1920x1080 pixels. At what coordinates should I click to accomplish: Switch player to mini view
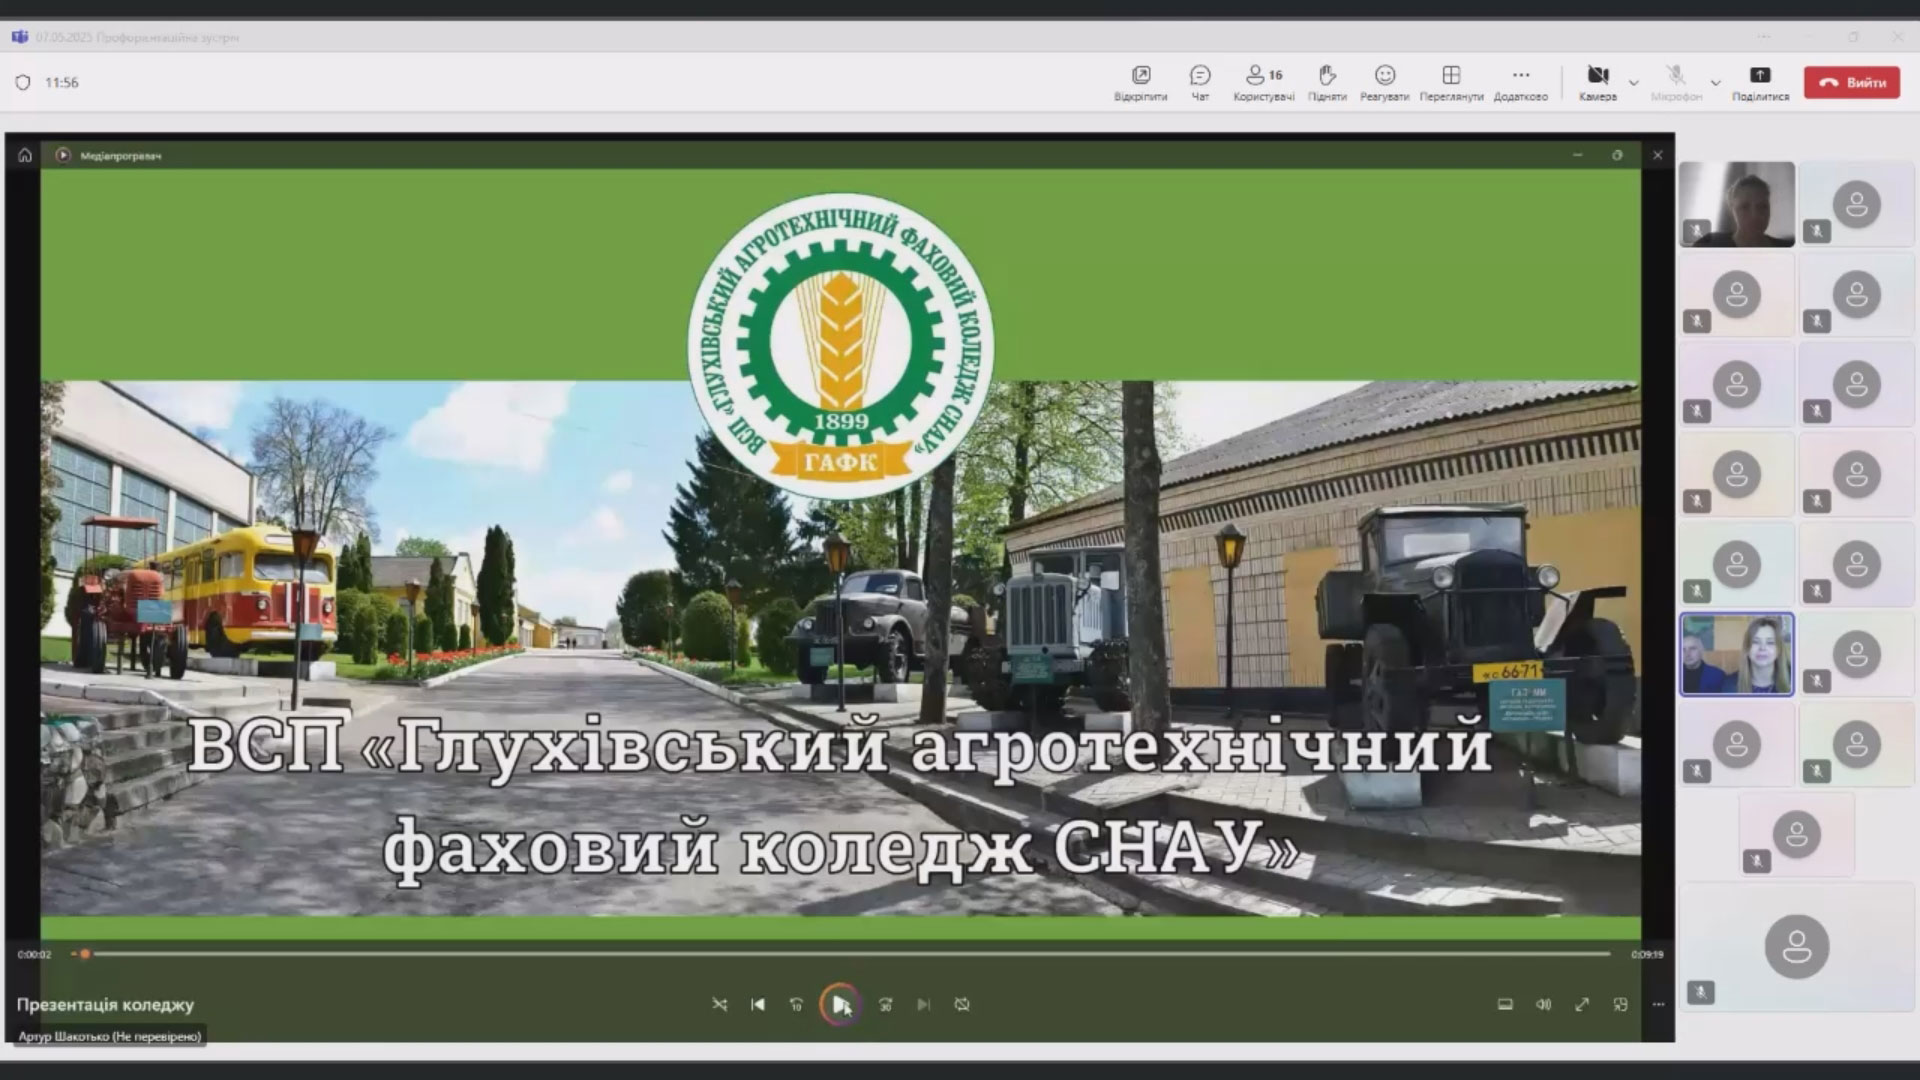click(x=1620, y=1004)
